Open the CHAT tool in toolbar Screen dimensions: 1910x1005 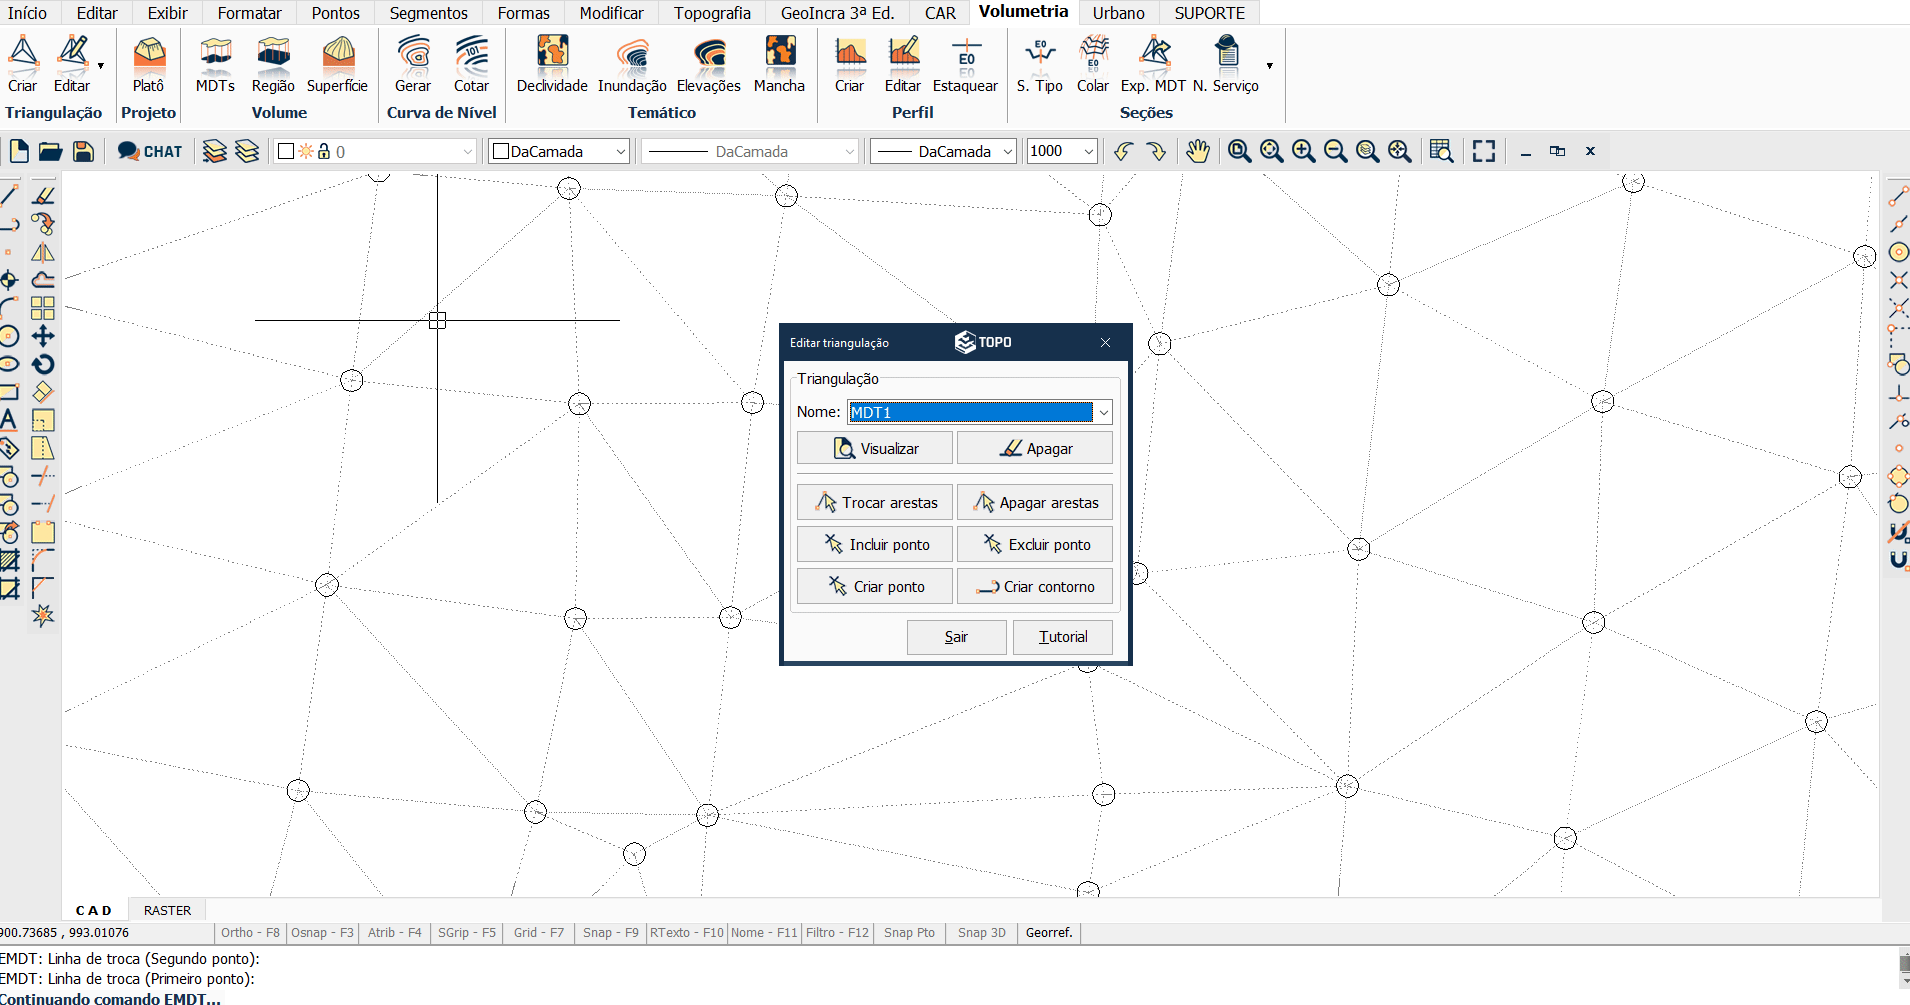150,151
